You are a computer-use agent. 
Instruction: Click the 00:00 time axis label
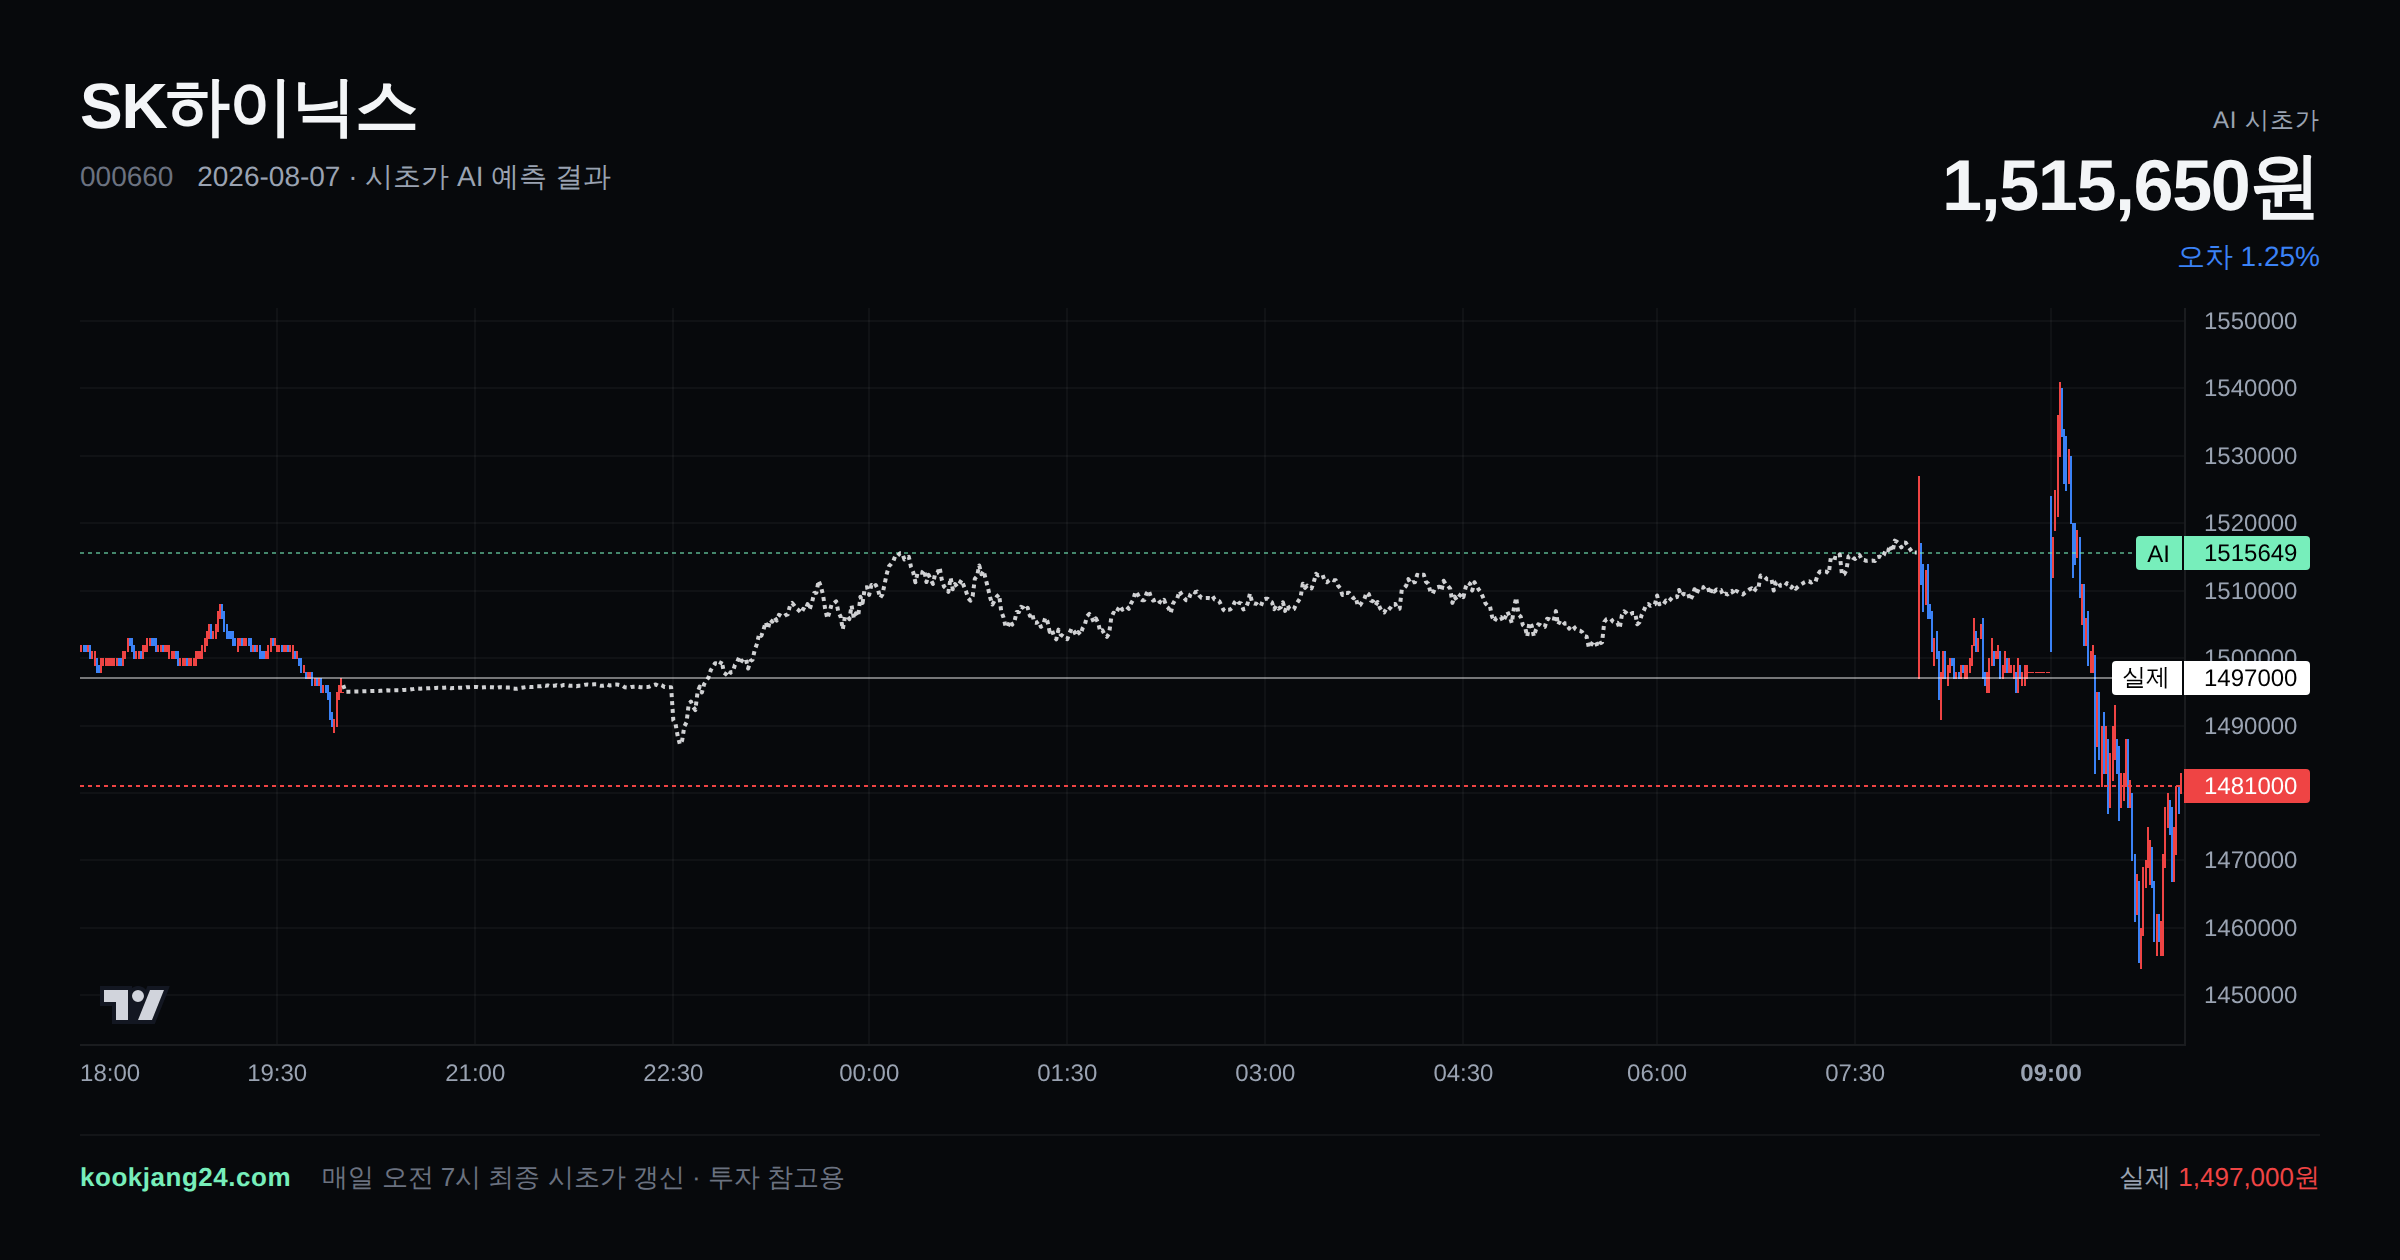(869, 1073)
